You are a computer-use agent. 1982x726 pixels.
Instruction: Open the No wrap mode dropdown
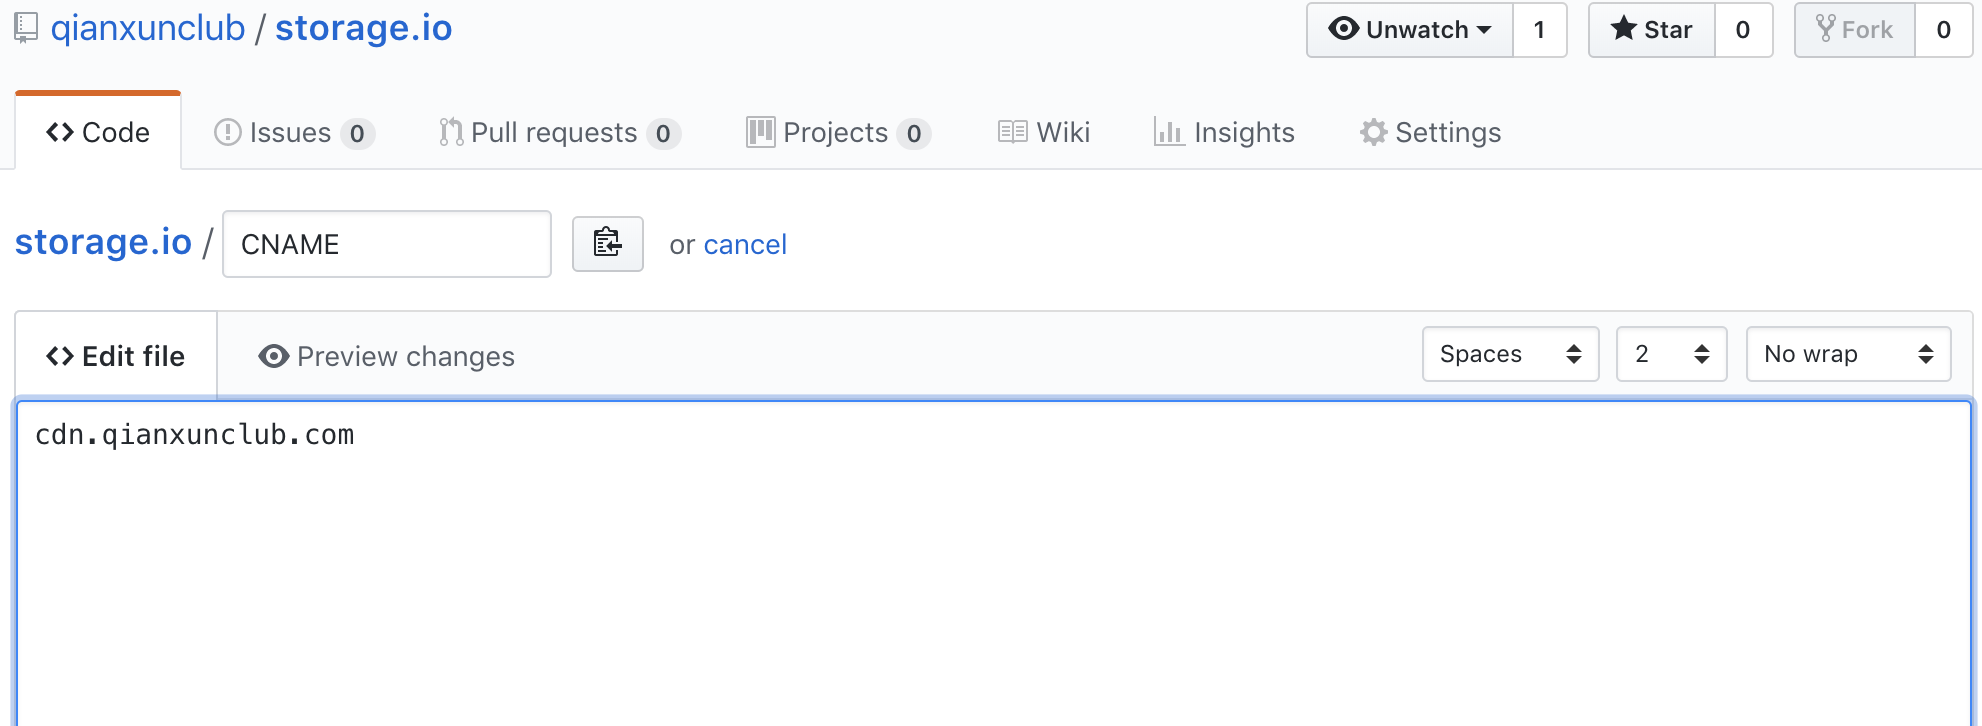1848,354
